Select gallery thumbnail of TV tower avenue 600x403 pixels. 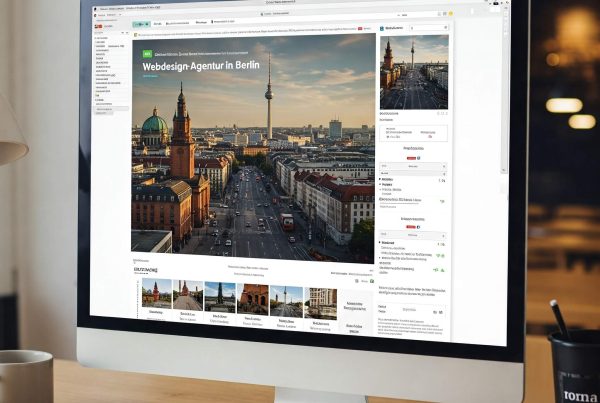click(286, 301)
